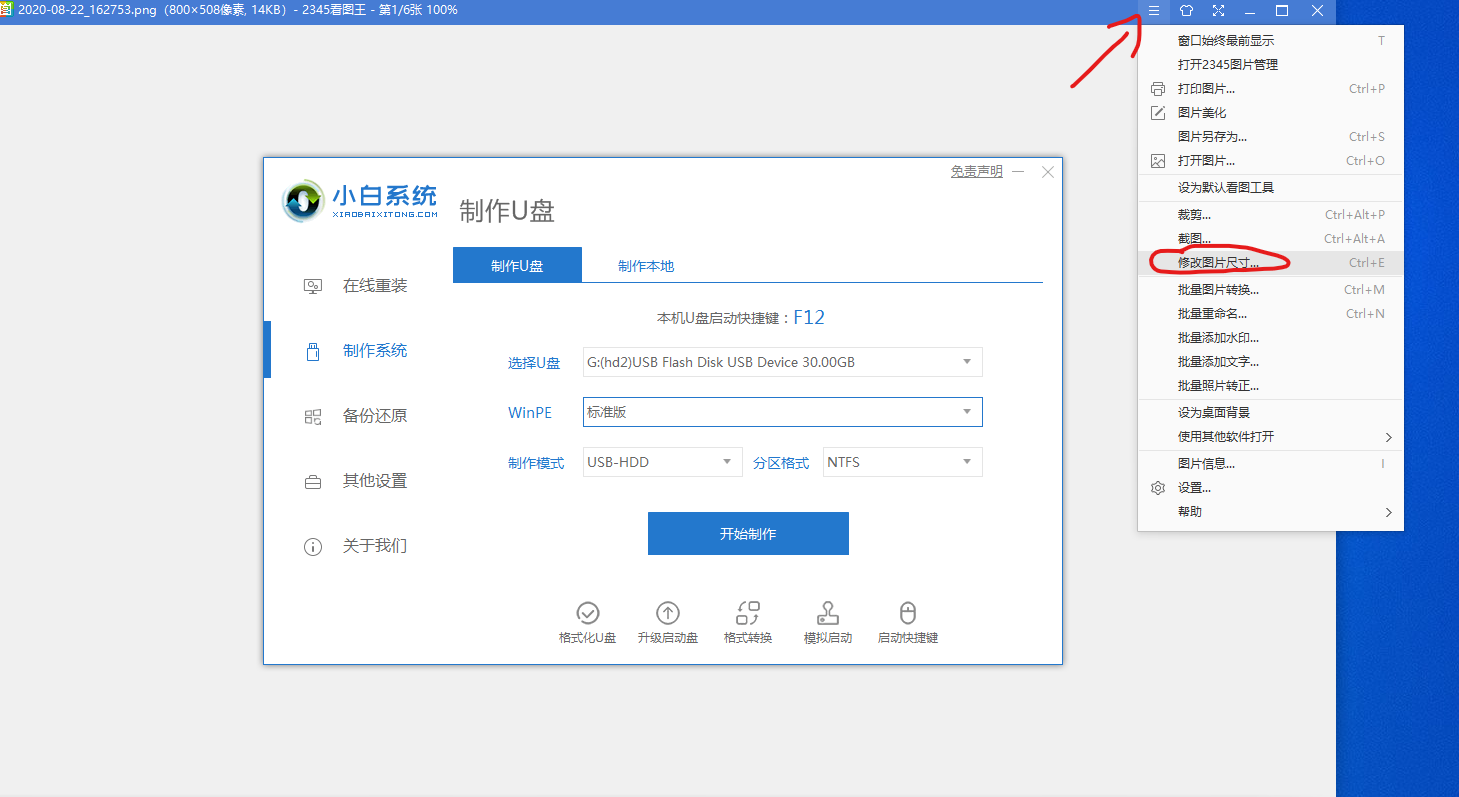Open the 启动快捷键 mouse icon

[x=907, y=613]
